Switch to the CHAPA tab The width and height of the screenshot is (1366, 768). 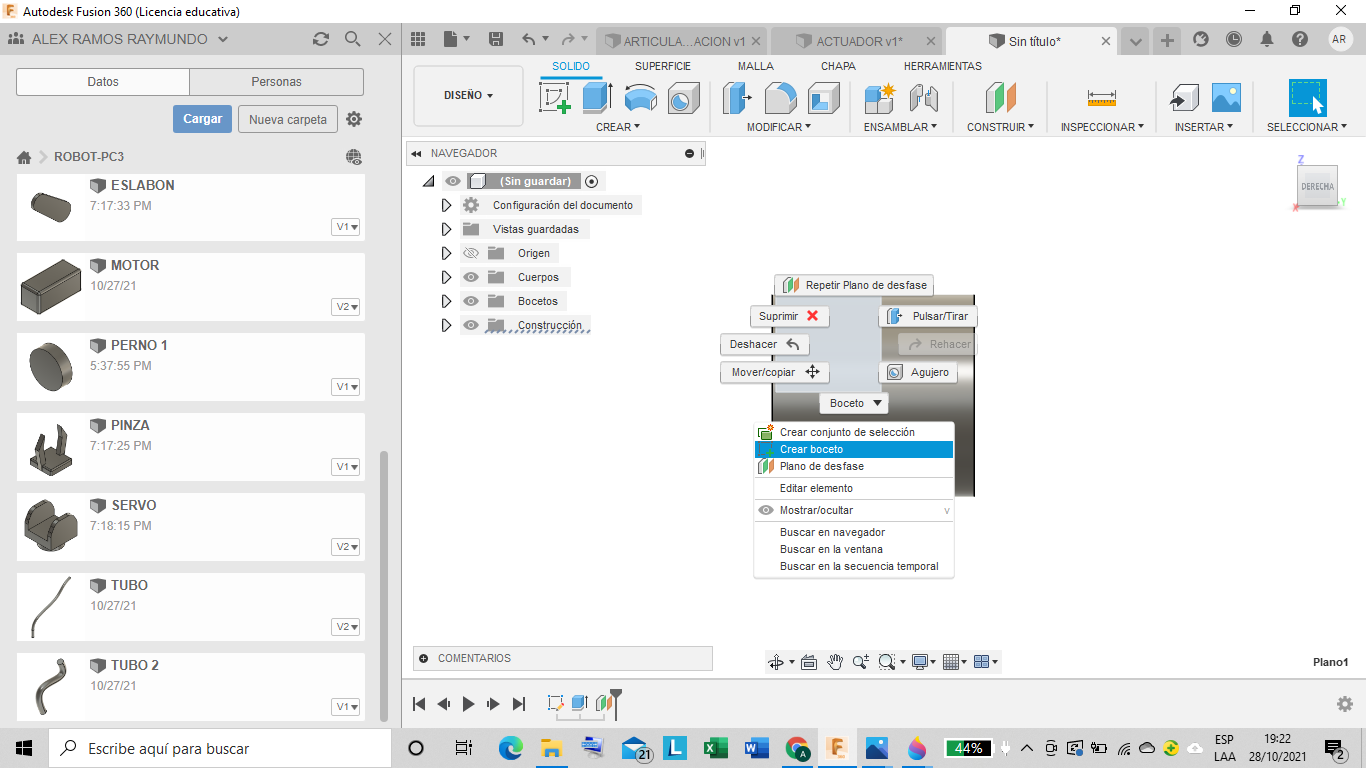click(838, 66)
